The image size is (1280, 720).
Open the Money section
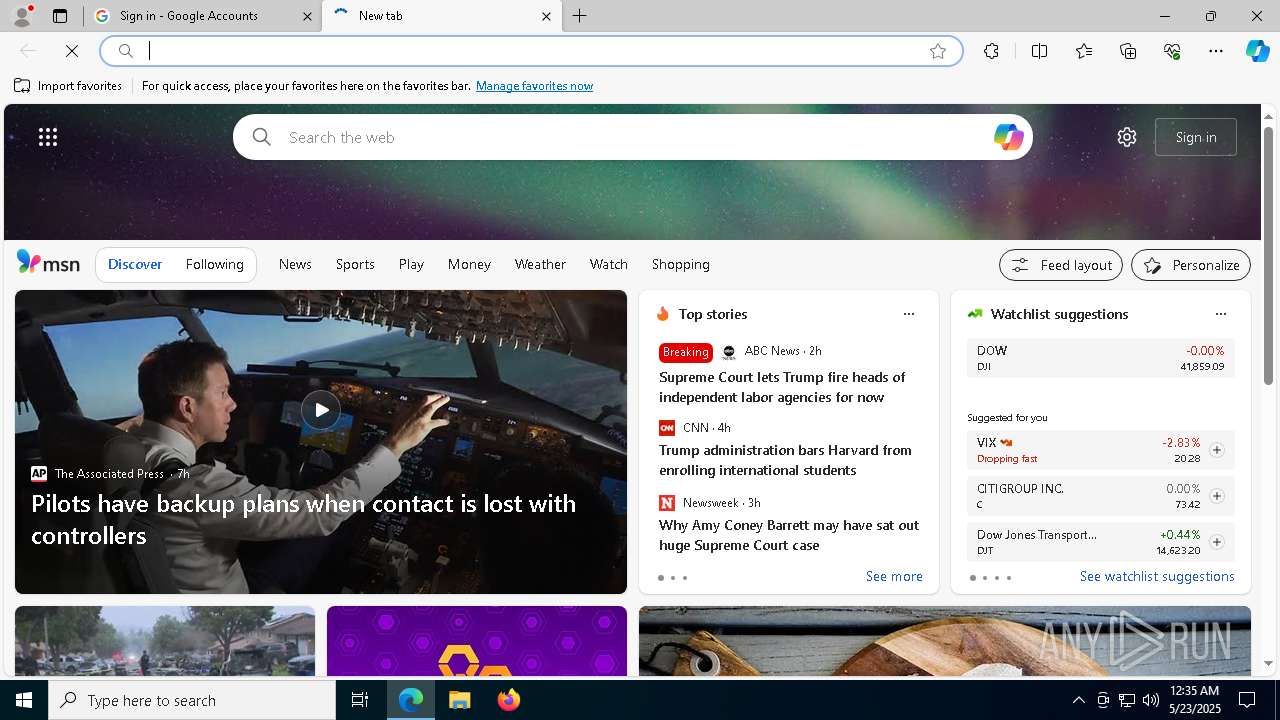[x=469, y=264]
